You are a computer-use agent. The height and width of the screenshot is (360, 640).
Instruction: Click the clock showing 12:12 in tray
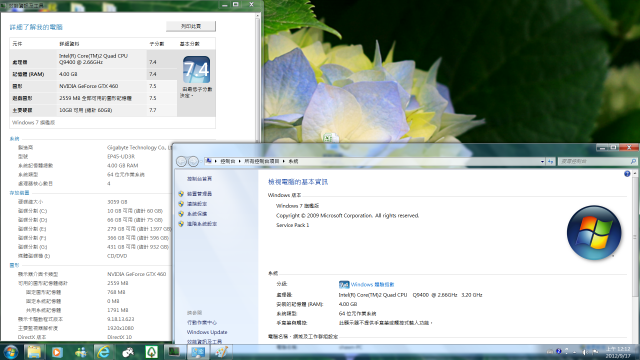pos(618,352)
